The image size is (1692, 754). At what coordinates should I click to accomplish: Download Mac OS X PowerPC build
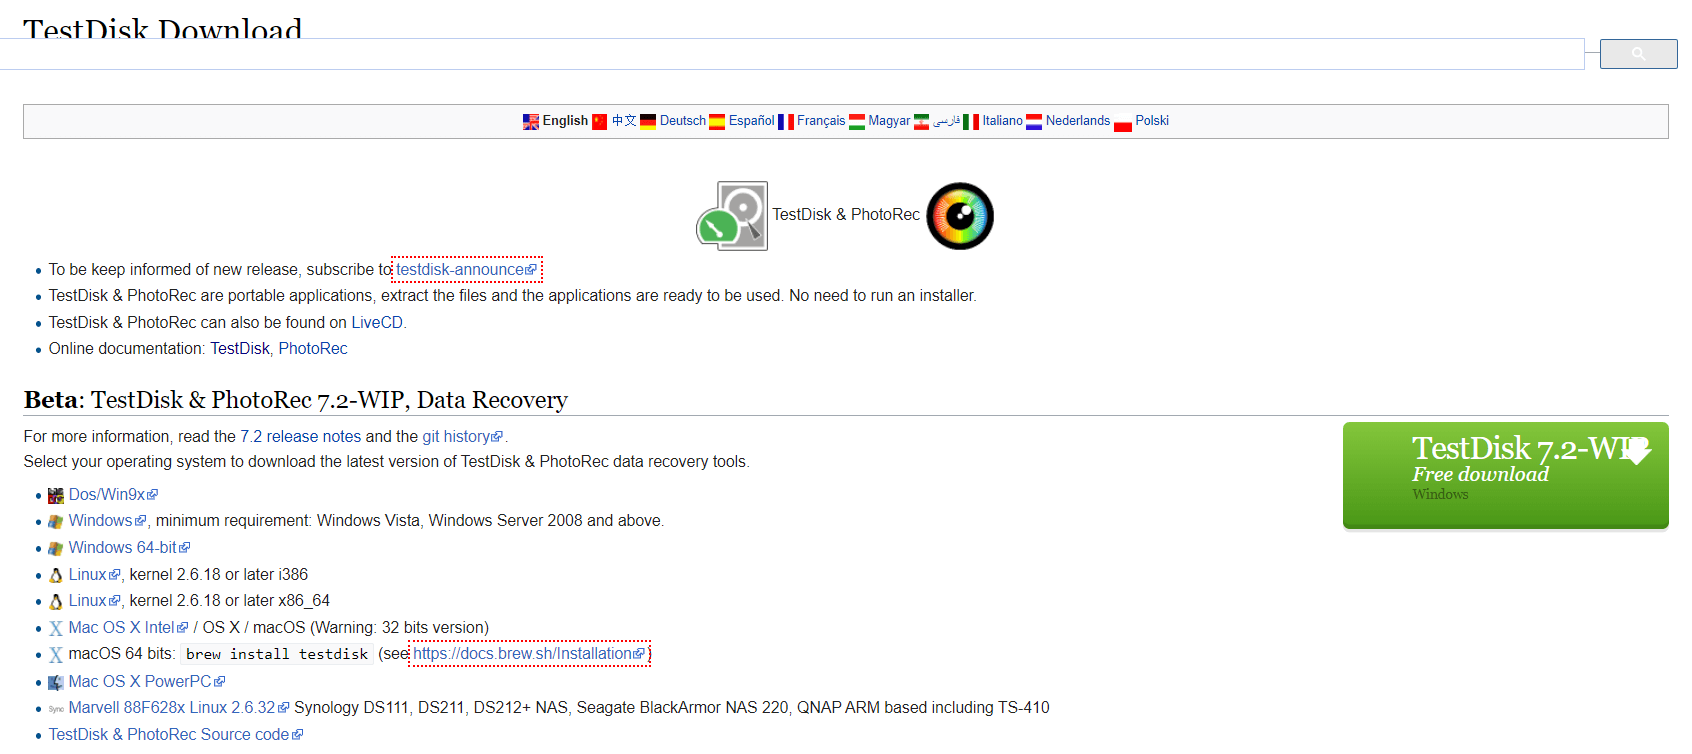[147, 682]
